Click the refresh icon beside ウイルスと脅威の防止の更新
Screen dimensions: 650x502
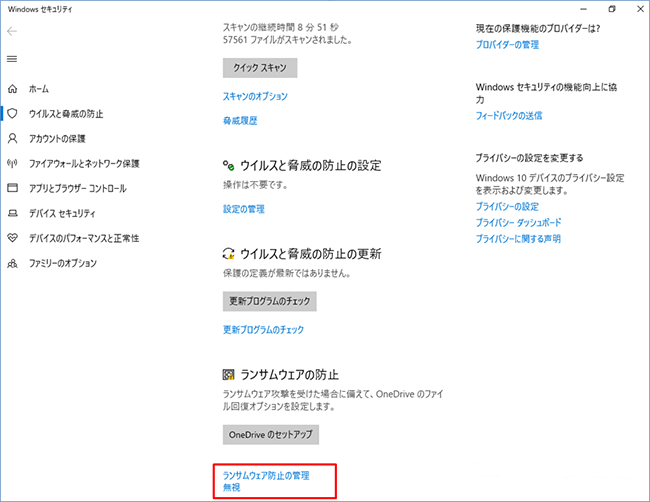(x=228, y=254)
